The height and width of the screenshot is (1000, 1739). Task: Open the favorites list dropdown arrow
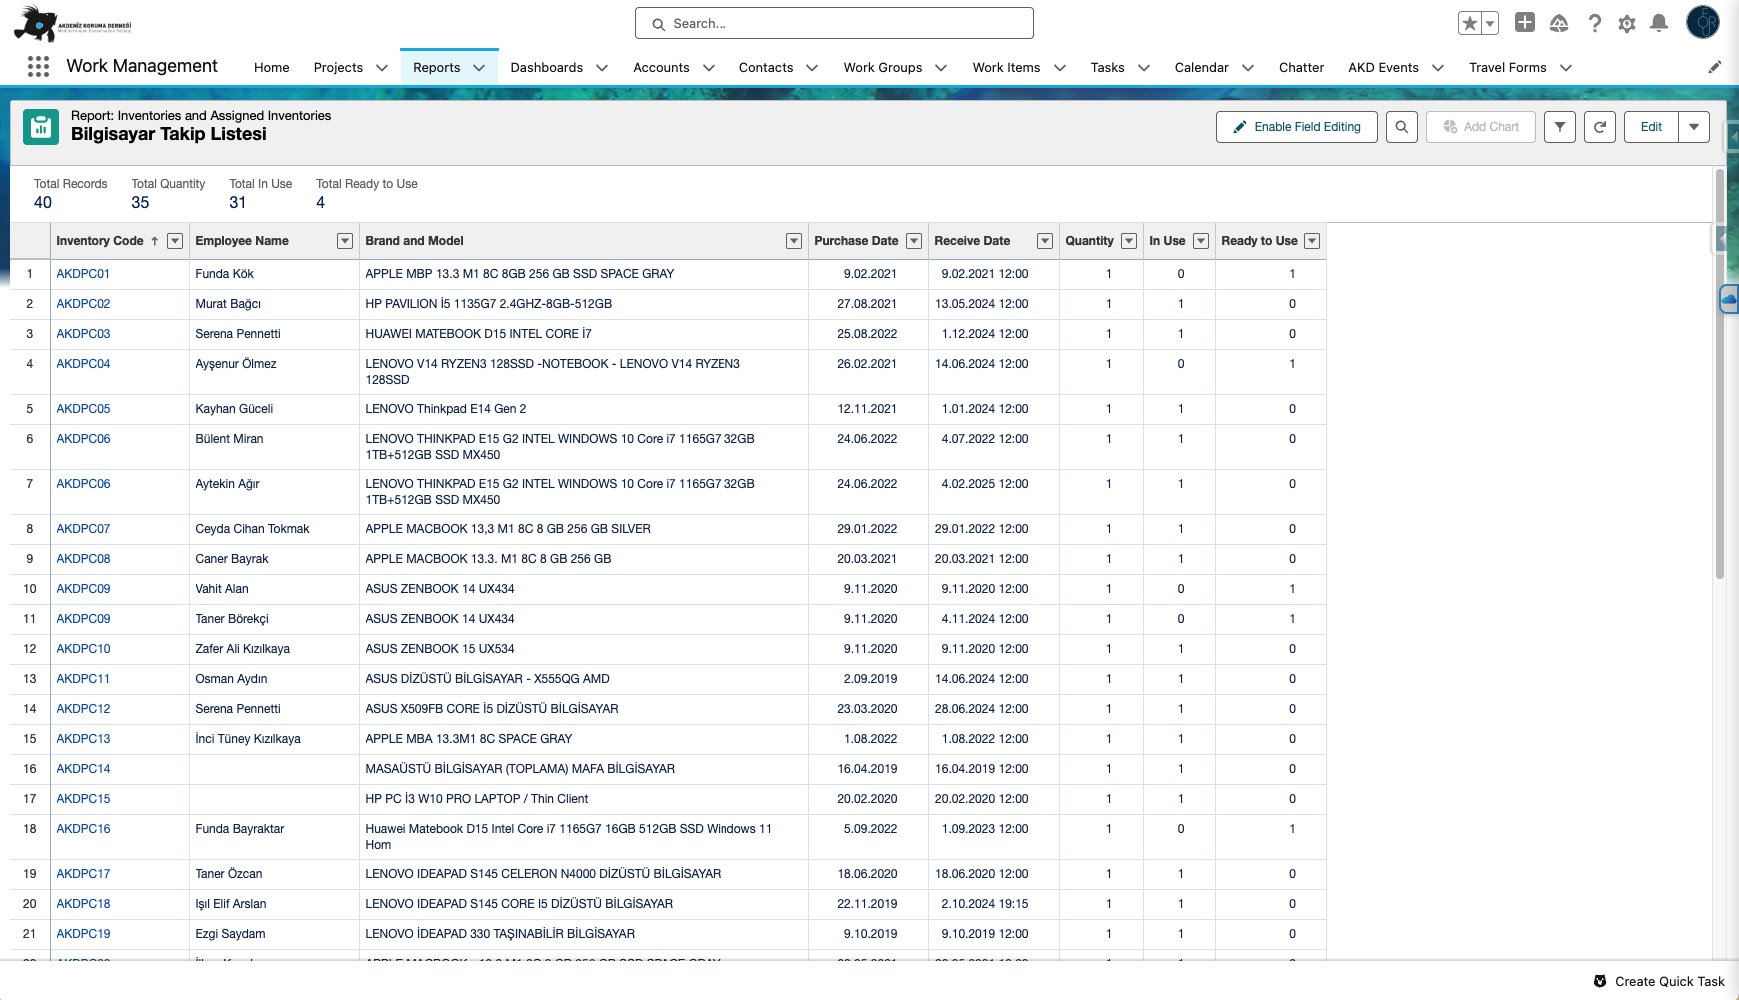point(1490,23)
